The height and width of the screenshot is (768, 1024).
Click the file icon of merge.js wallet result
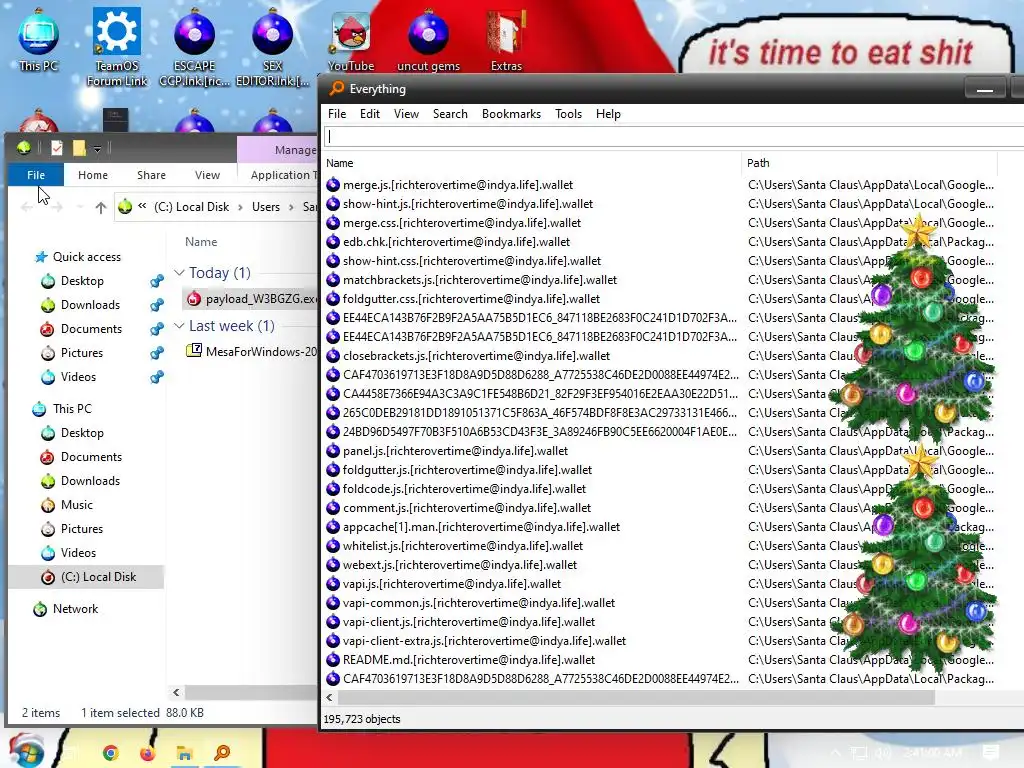tap(333, 185)
